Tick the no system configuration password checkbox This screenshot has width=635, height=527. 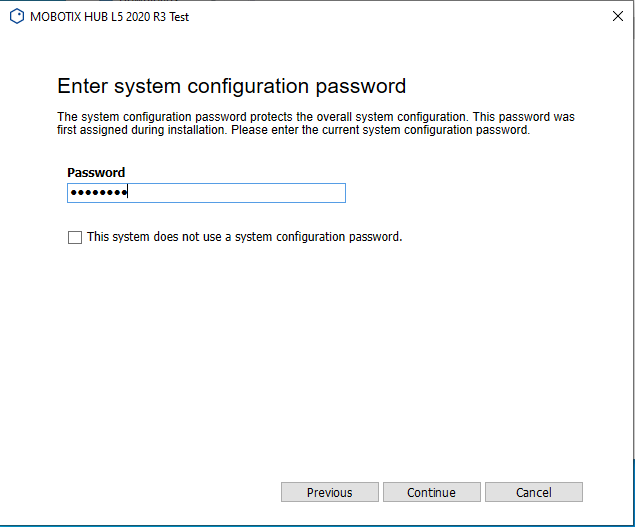click(x=74, y=238)
